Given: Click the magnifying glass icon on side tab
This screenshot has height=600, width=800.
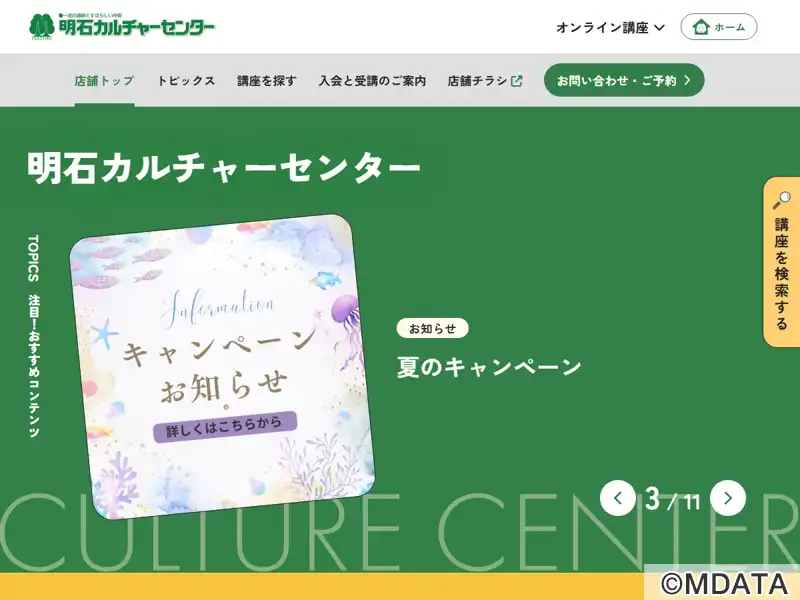Looking at the screenshot, I should [781, 200].
